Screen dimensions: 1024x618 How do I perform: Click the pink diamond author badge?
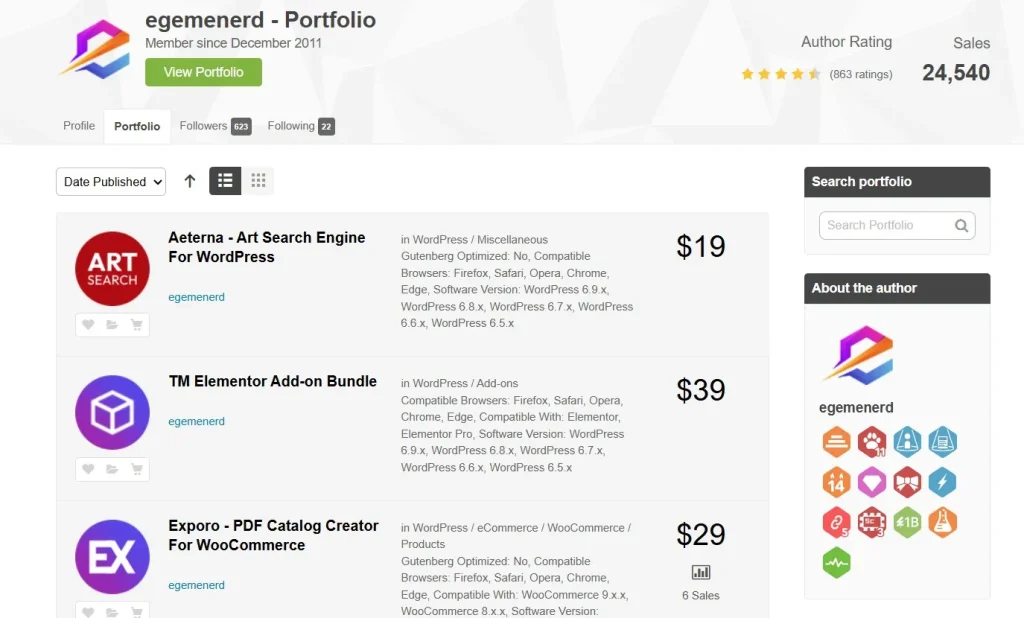pos(872,483)
